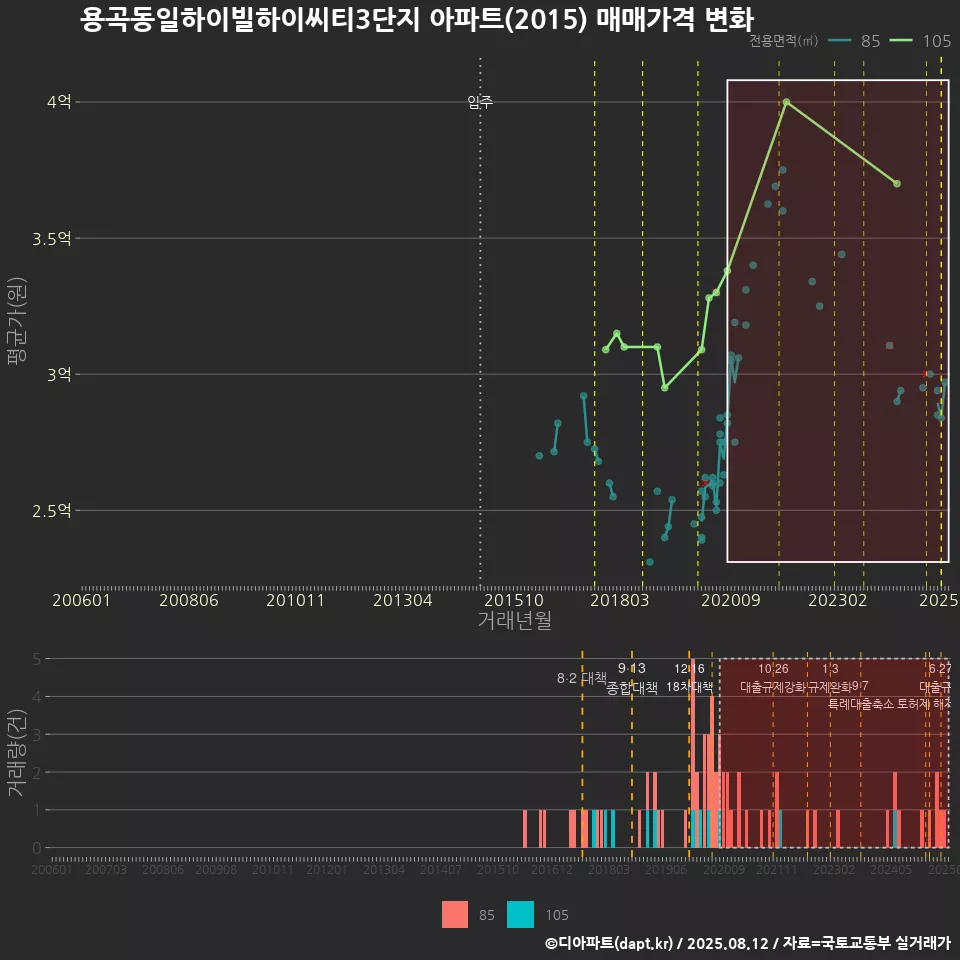This screenshot has height=960, width=960.
Task: Click 201201 on the volume chart x-axis
Action: click(327, 869)
